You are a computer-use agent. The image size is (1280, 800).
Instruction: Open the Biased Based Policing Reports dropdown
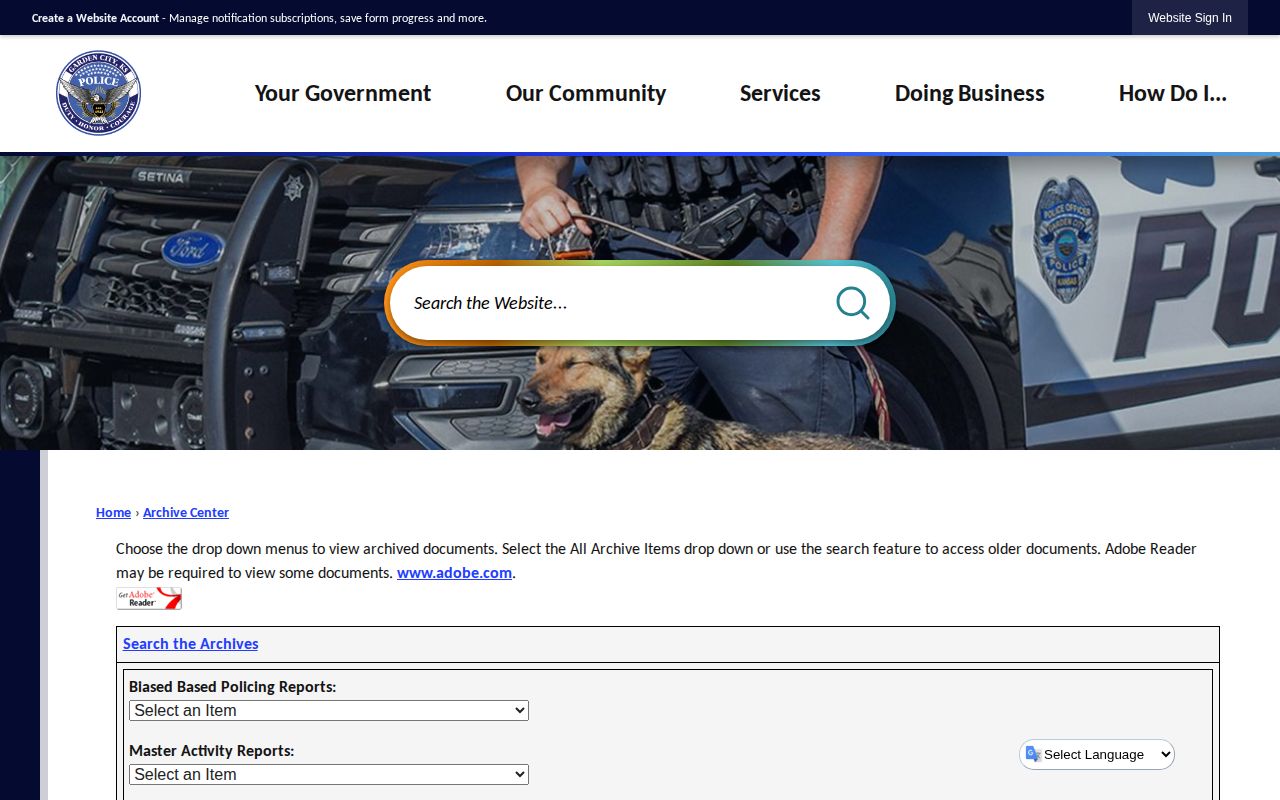coord(329,710)
